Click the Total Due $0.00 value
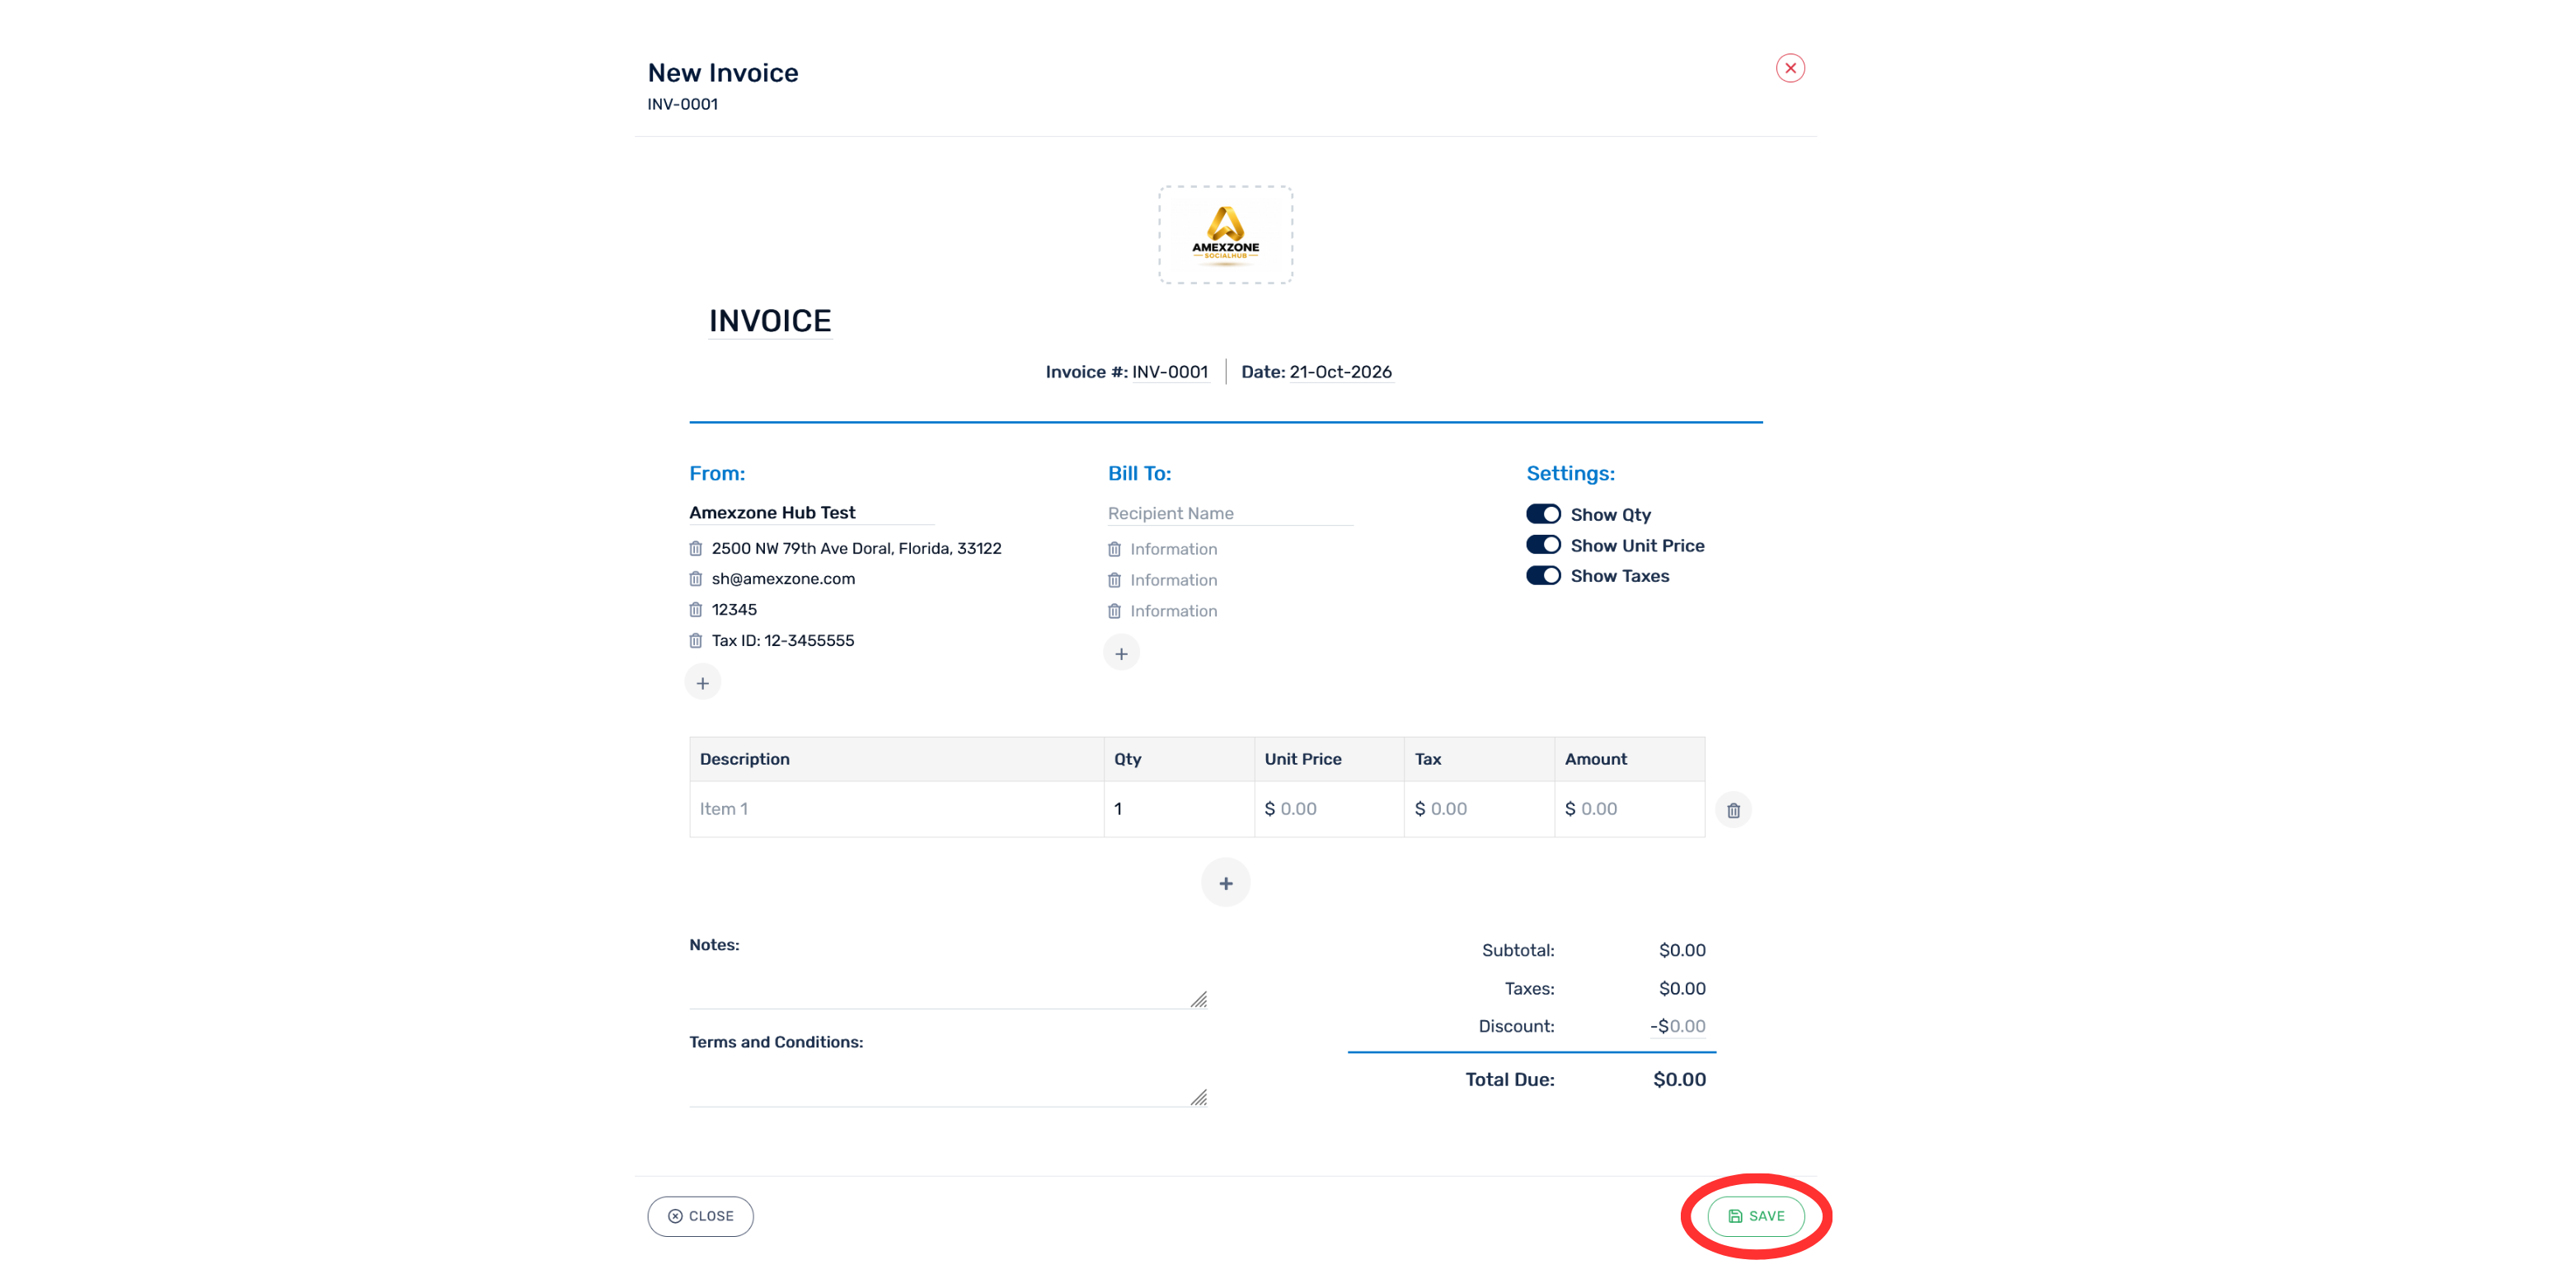 pyautogui.click(x=1679, y=1080)
